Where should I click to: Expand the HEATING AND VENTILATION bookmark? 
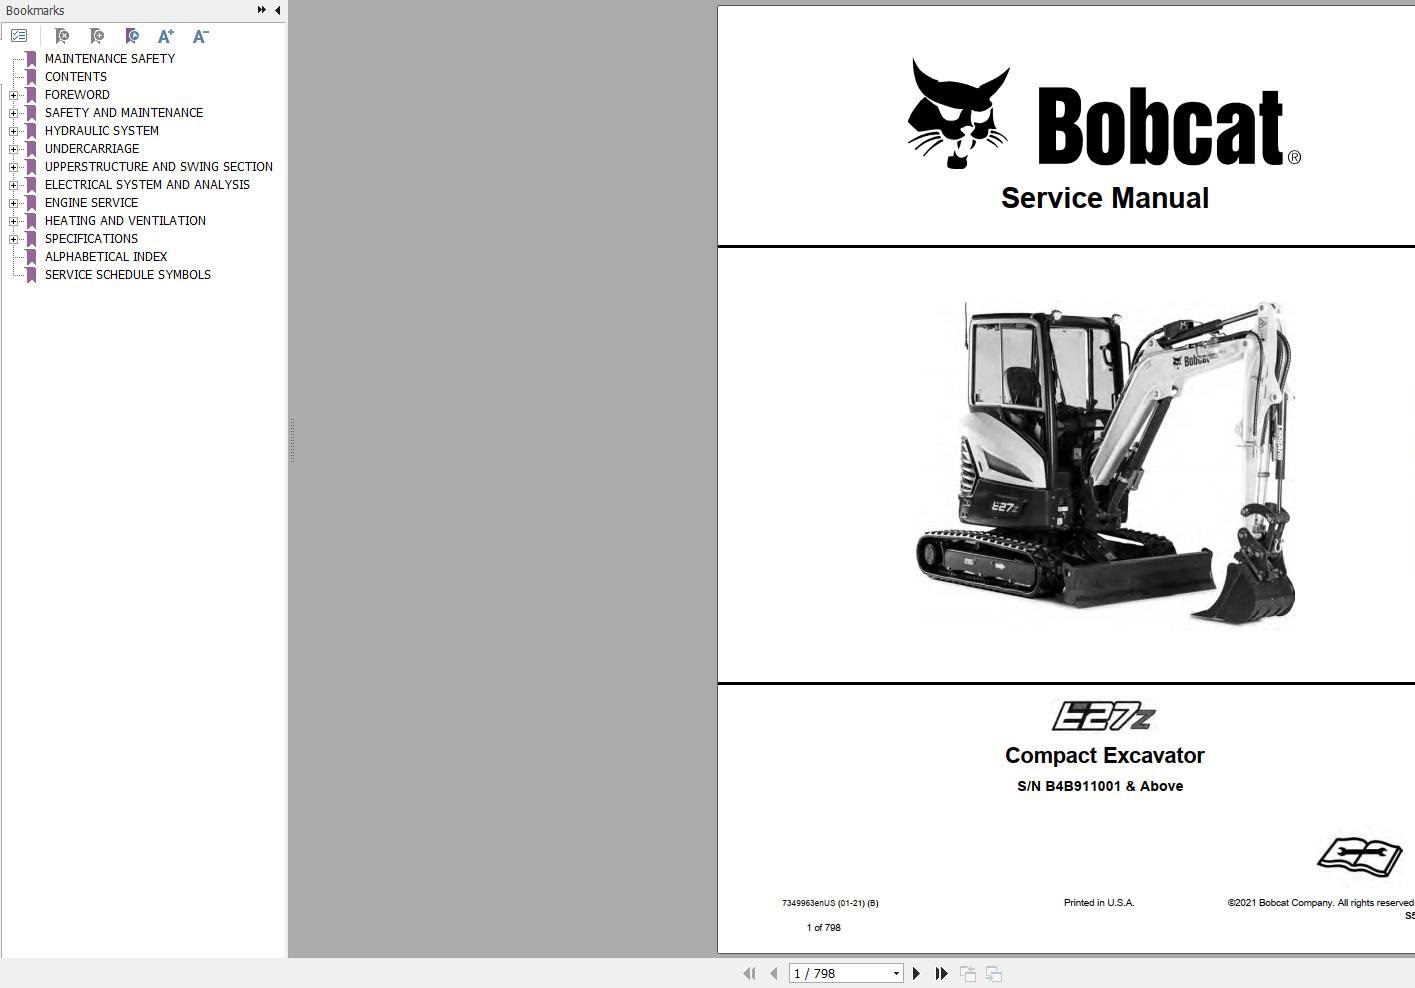pos(13,221)
